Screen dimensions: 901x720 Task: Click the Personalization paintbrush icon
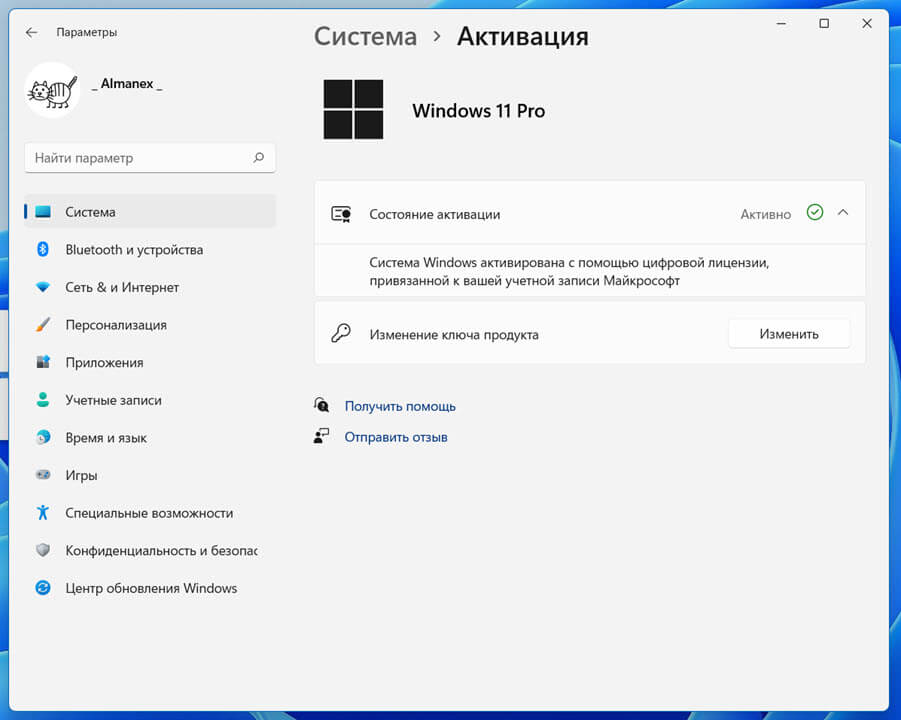(x=43, y=325)
